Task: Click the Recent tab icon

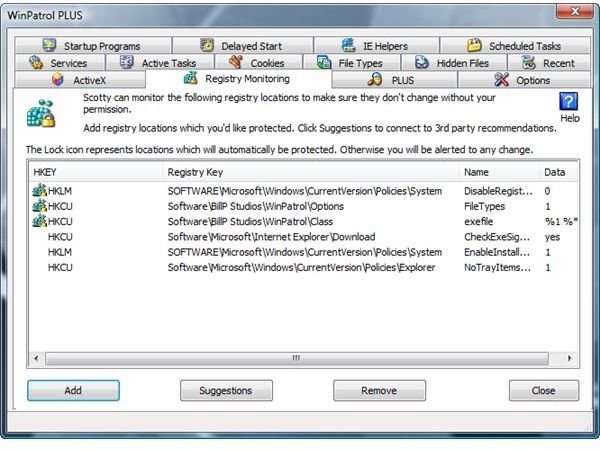Action: [x=529, y=62]
